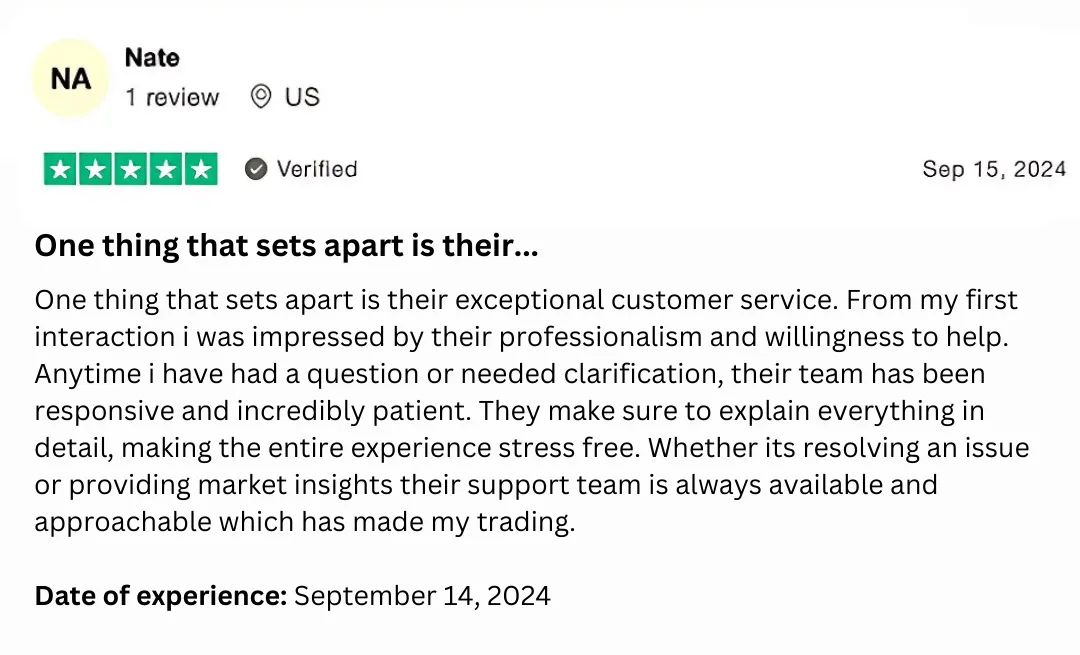Click the Verified label text
1080x655 pixels.
[317, 169]
